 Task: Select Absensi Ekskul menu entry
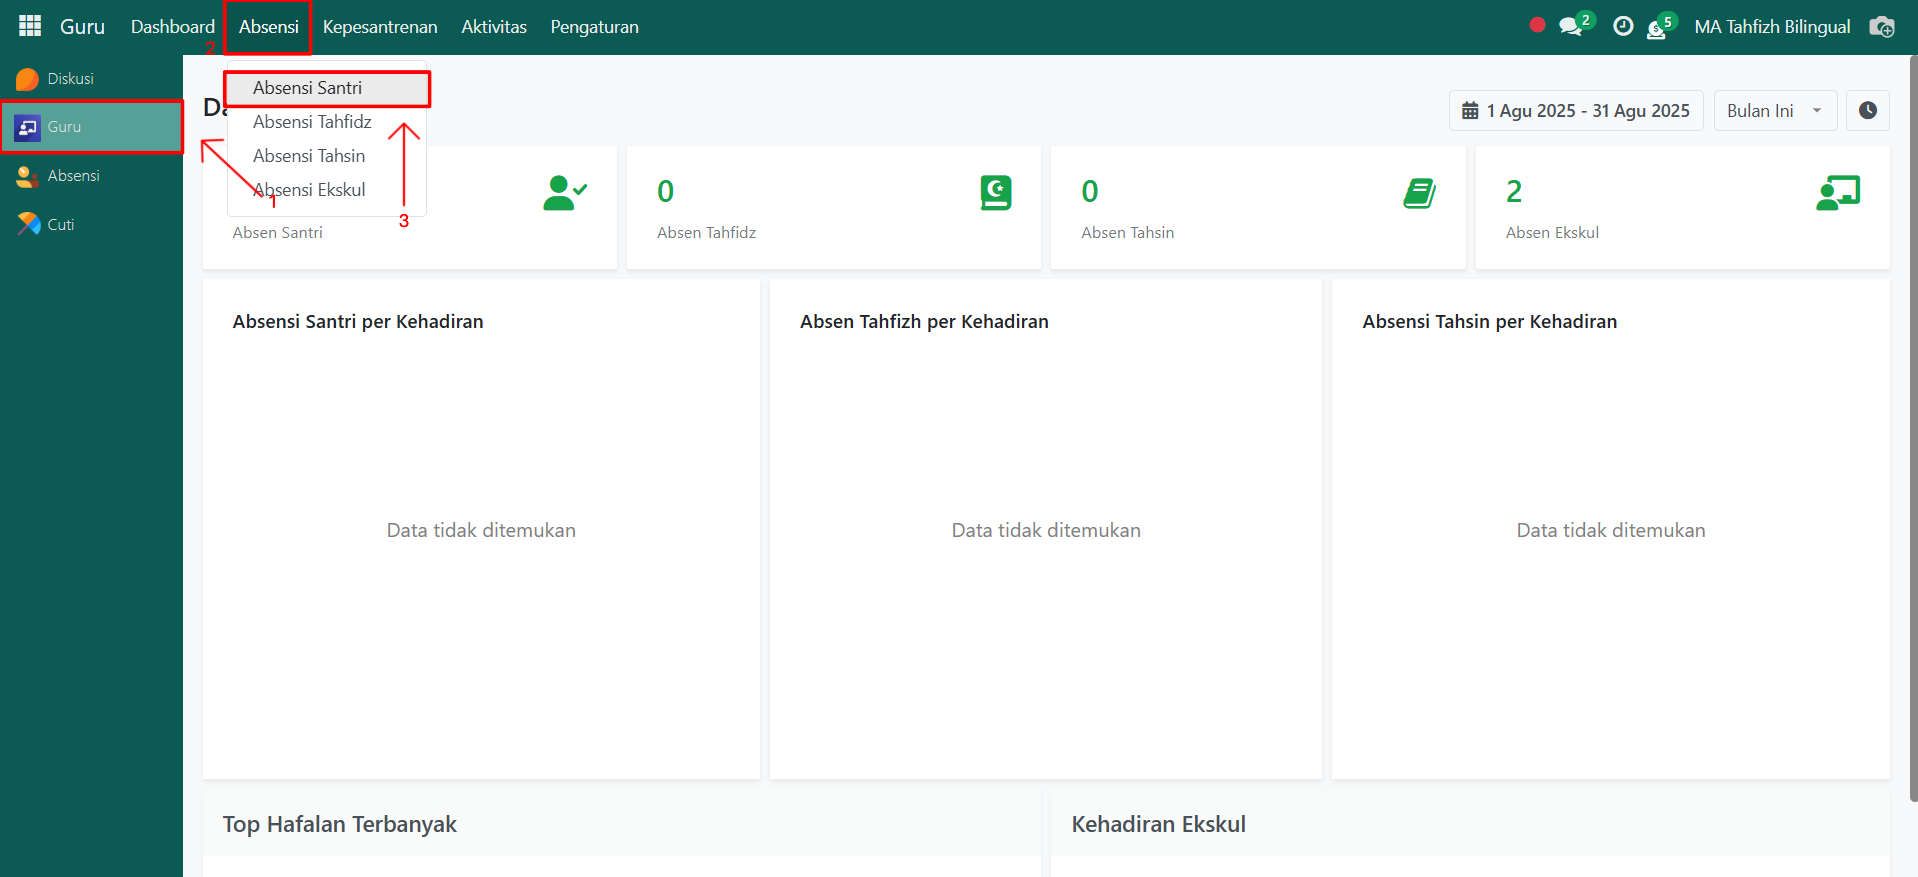tap(309, 190)
